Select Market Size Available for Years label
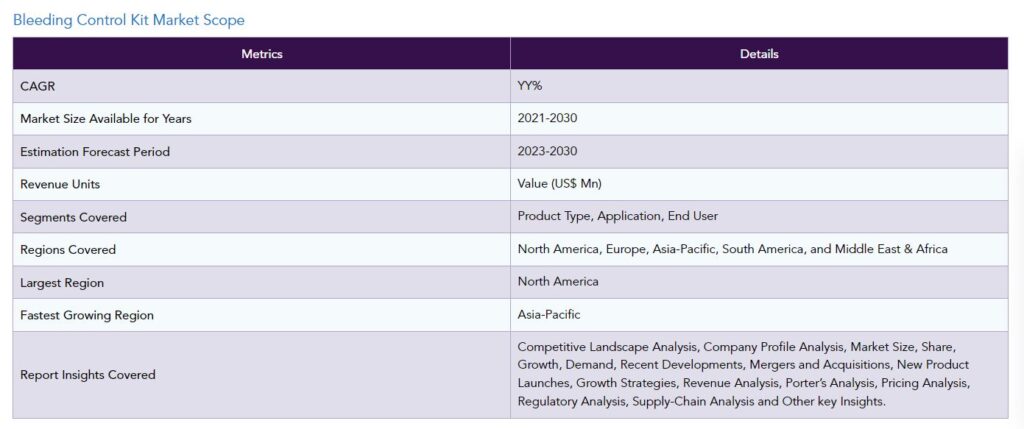Image resolution: width=1024 pixels, height=429 pixels. tap(106, 119)
